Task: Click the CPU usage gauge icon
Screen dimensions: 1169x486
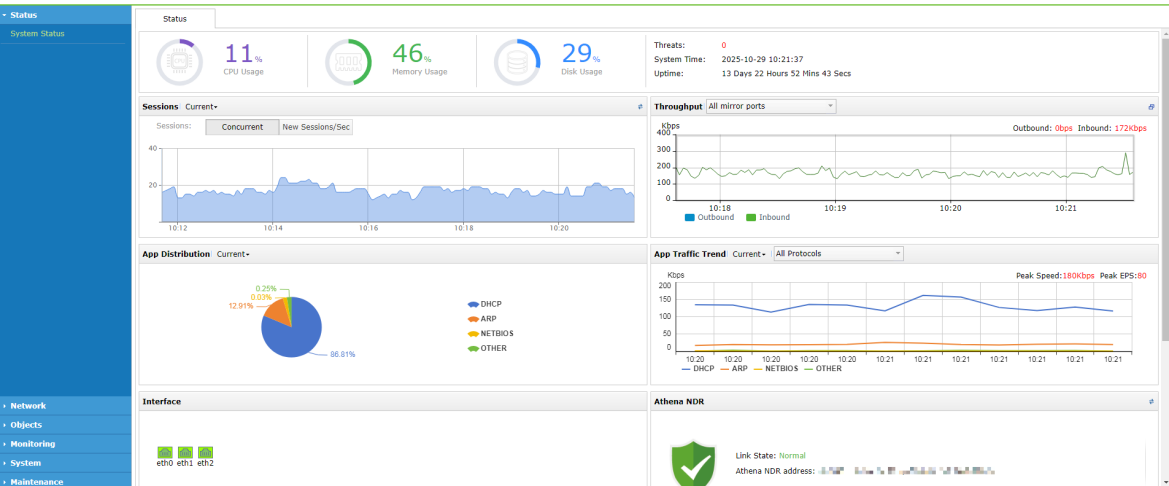Action: coord(179,62)
